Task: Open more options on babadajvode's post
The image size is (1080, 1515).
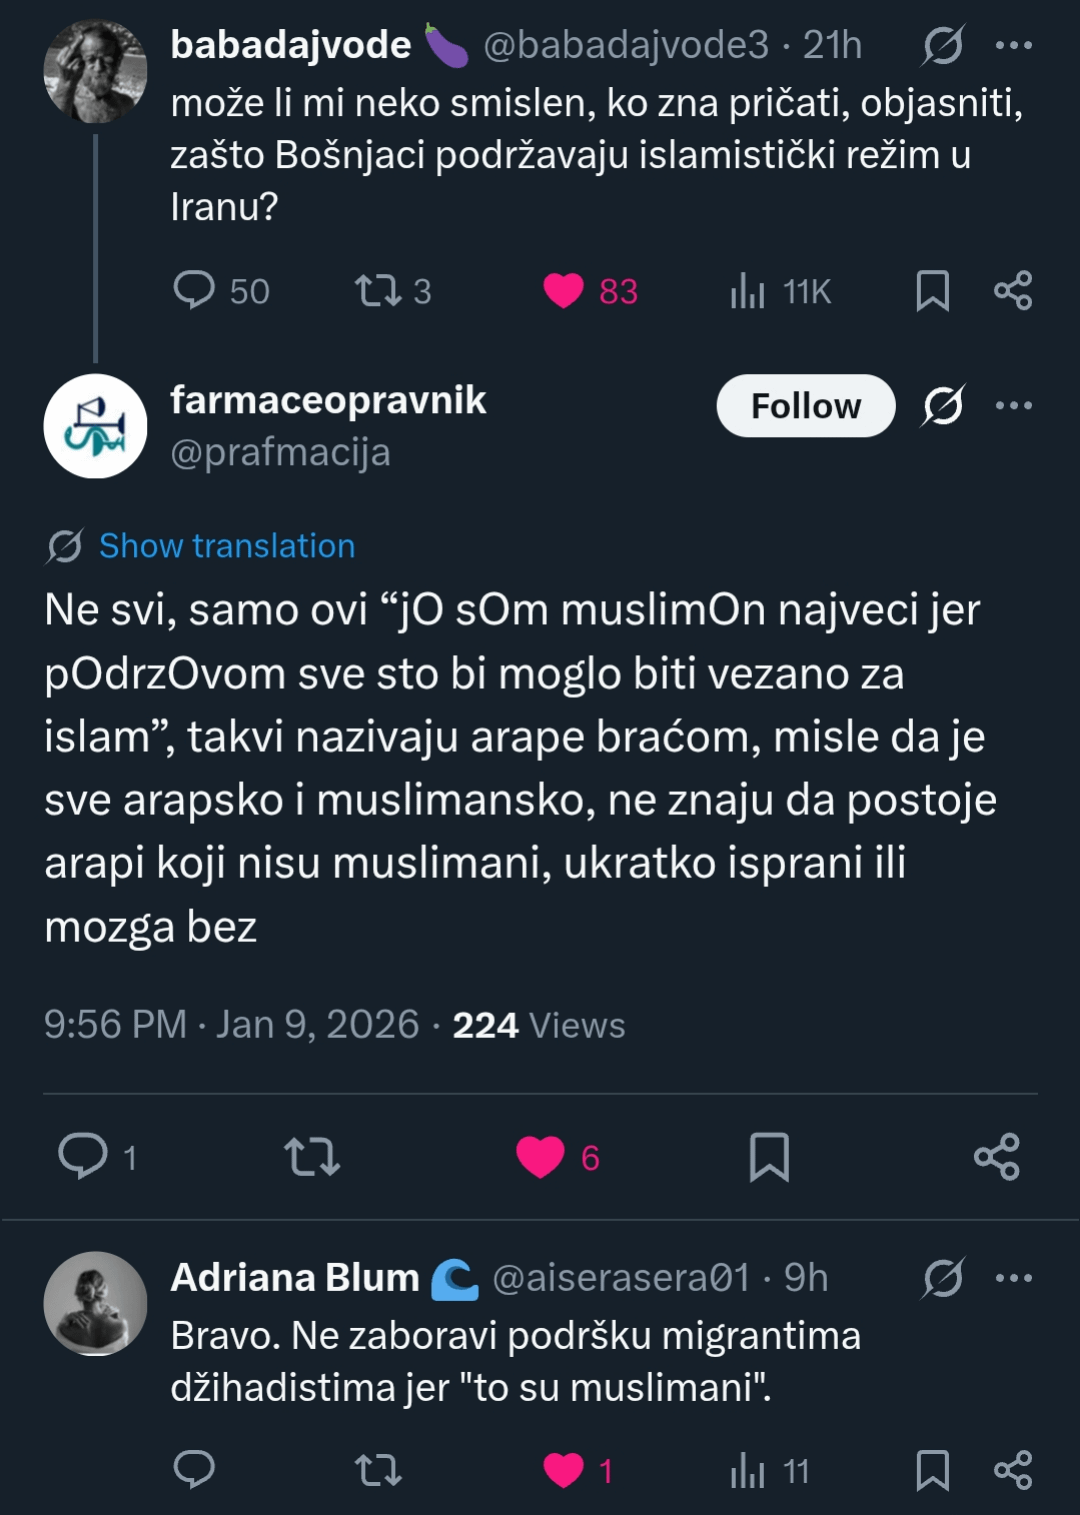Action: click(x=1013, y=45)
